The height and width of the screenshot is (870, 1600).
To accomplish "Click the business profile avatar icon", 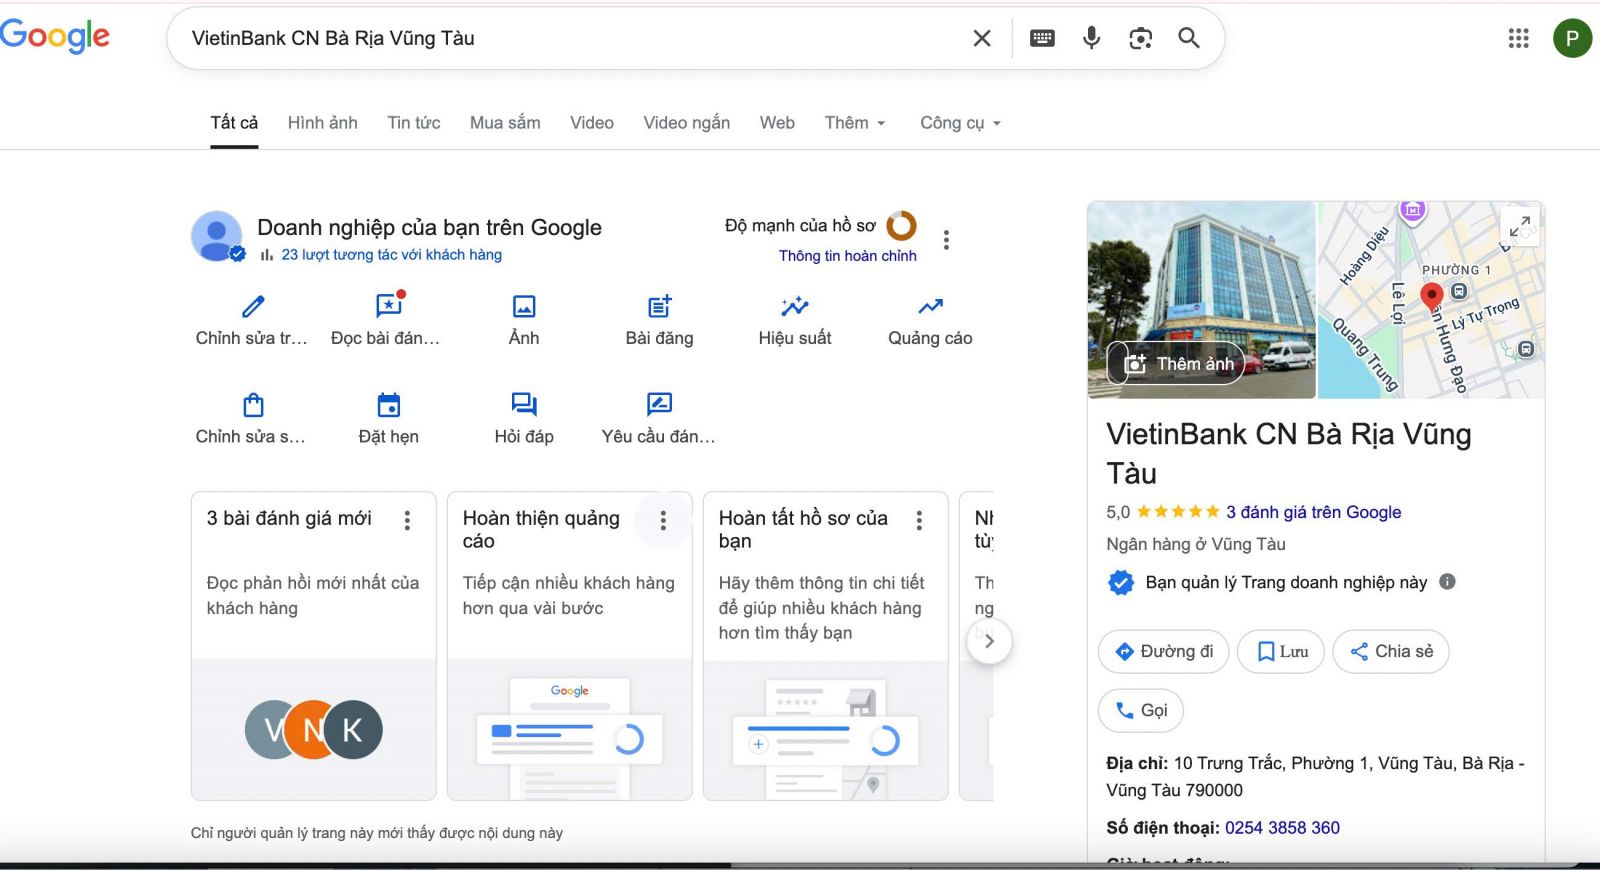I will (217, 237).
